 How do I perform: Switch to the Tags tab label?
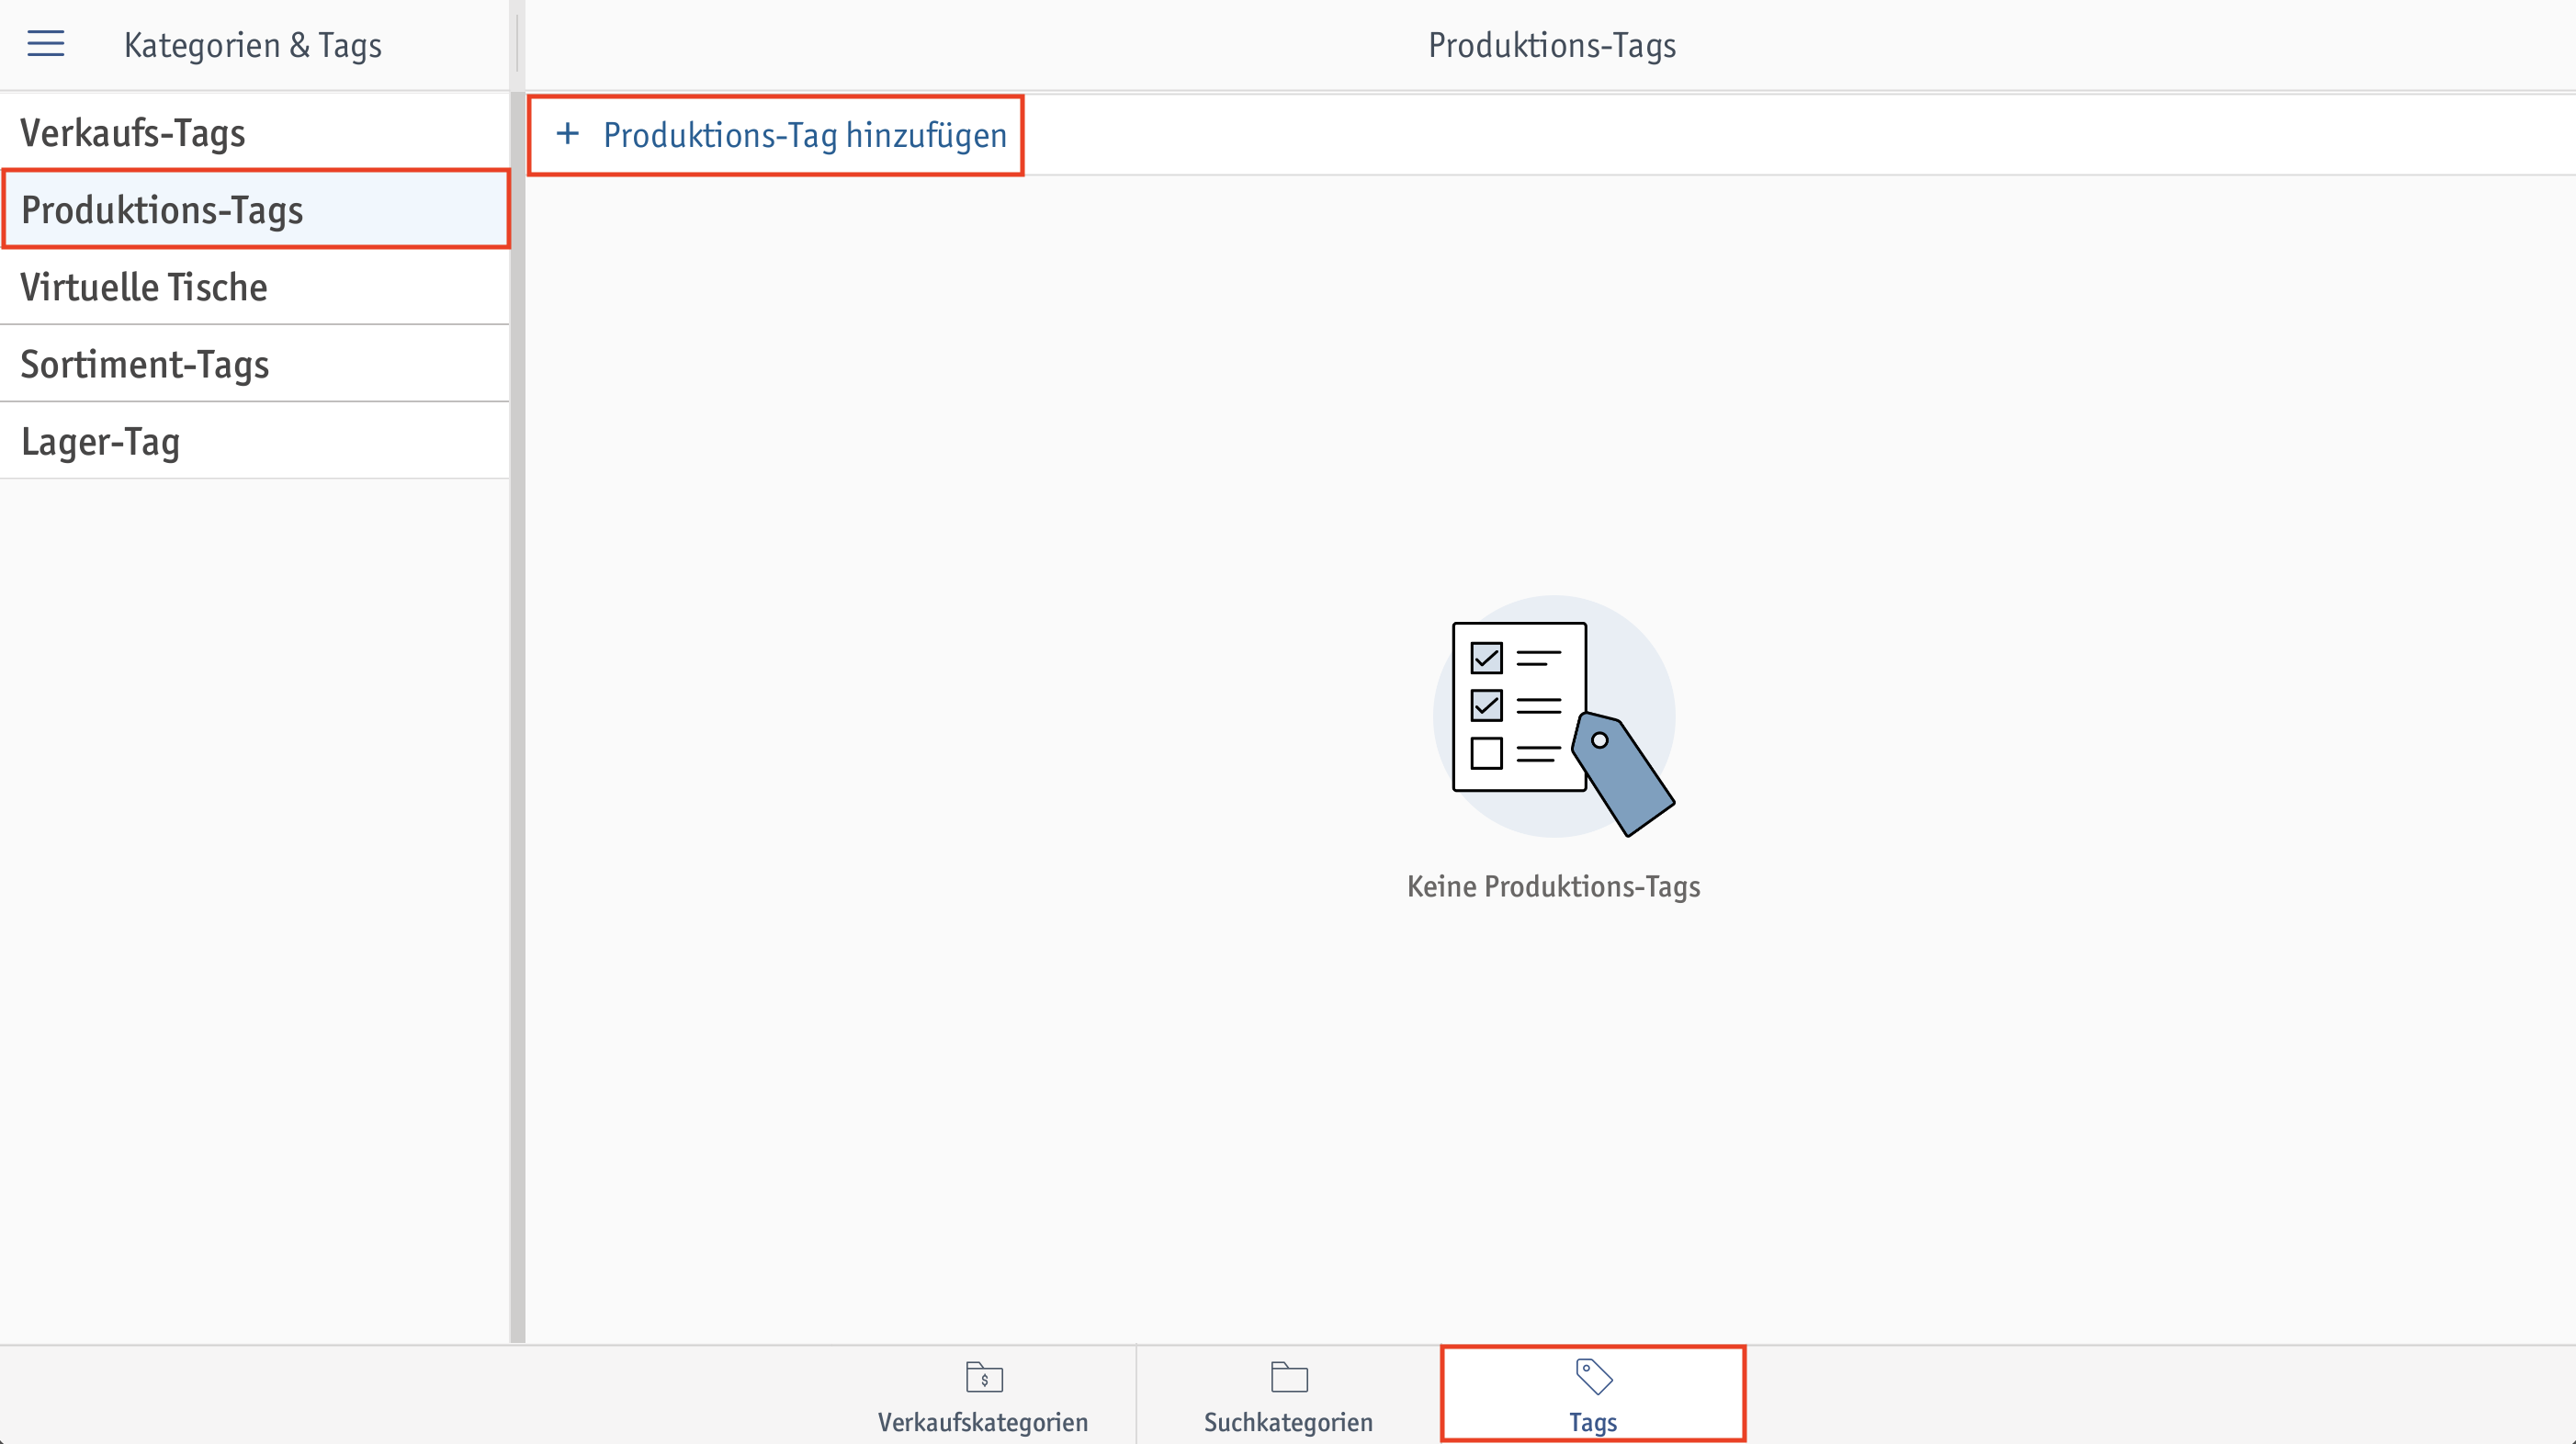pos(1593,1422)
